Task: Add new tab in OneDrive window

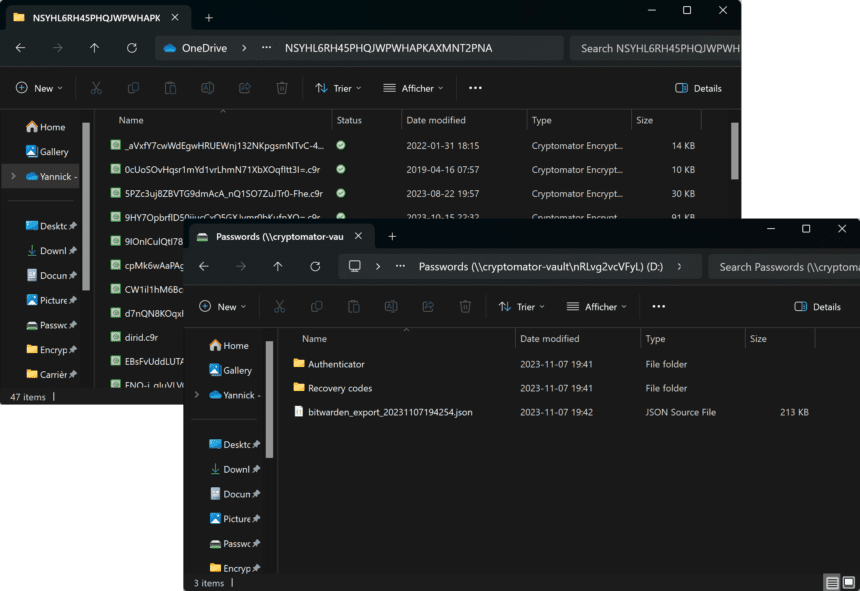Action: (x=209, y=18)
